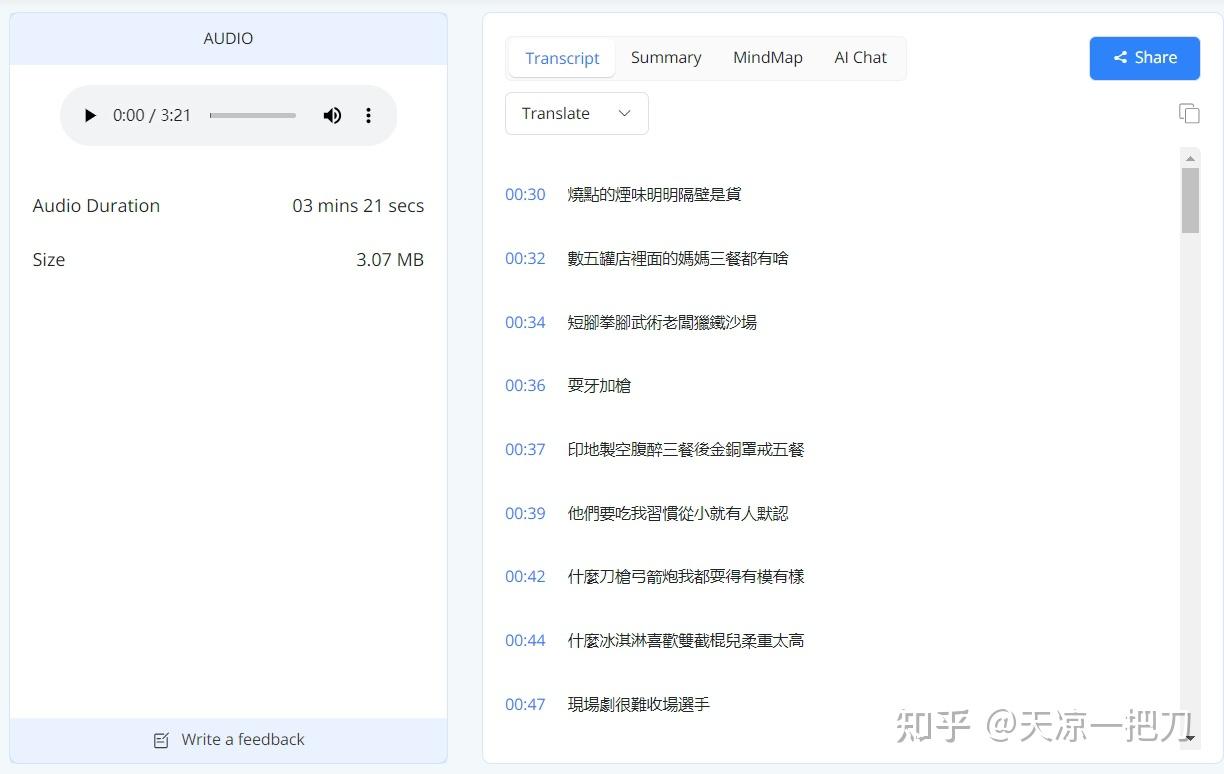
Task: Copy the transcript with the copy icon
Action: [x=1189, y=113]
